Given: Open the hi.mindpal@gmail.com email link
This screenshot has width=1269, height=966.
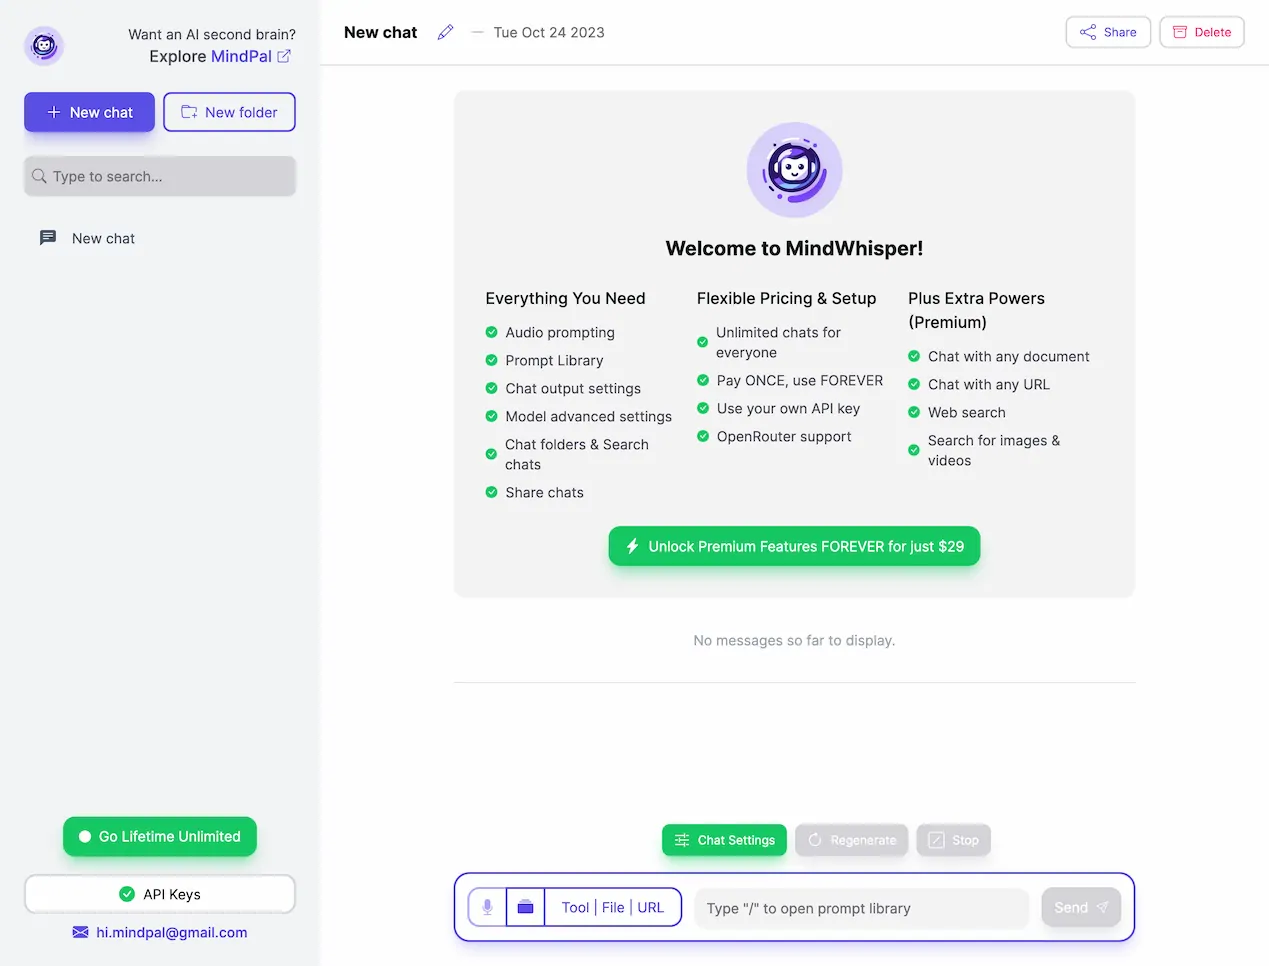Looking at the screenshot, I should coord(171,932).
